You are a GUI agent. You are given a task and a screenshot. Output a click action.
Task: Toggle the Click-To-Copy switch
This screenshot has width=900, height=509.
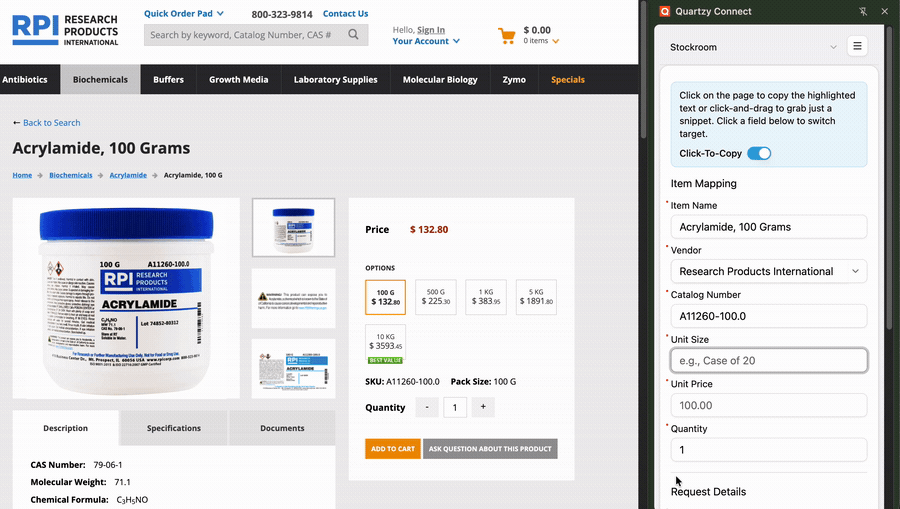click(x=759, y=153)
